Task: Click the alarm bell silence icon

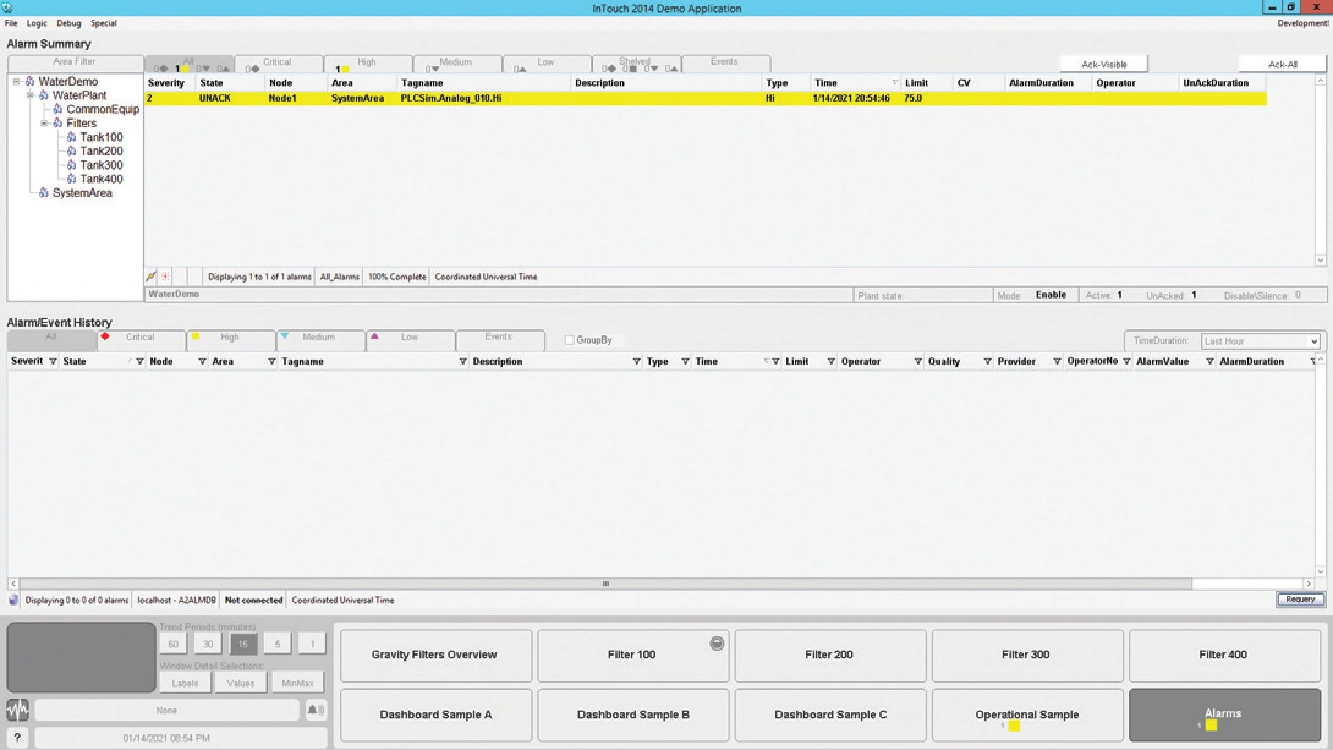Action: [315, 710]
